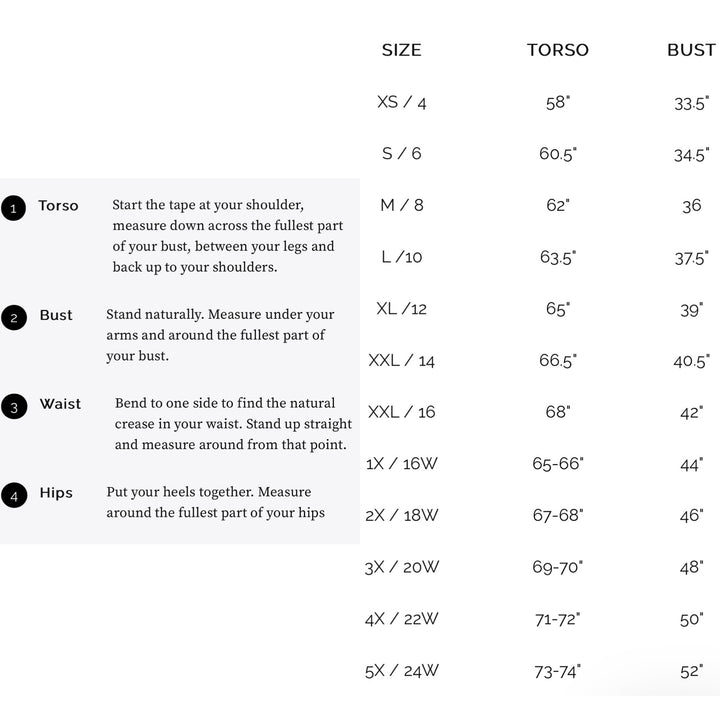Click the number 2 circle icon beside Bust
This screenshot has width=720, height=720.
(x=14, y=318)
